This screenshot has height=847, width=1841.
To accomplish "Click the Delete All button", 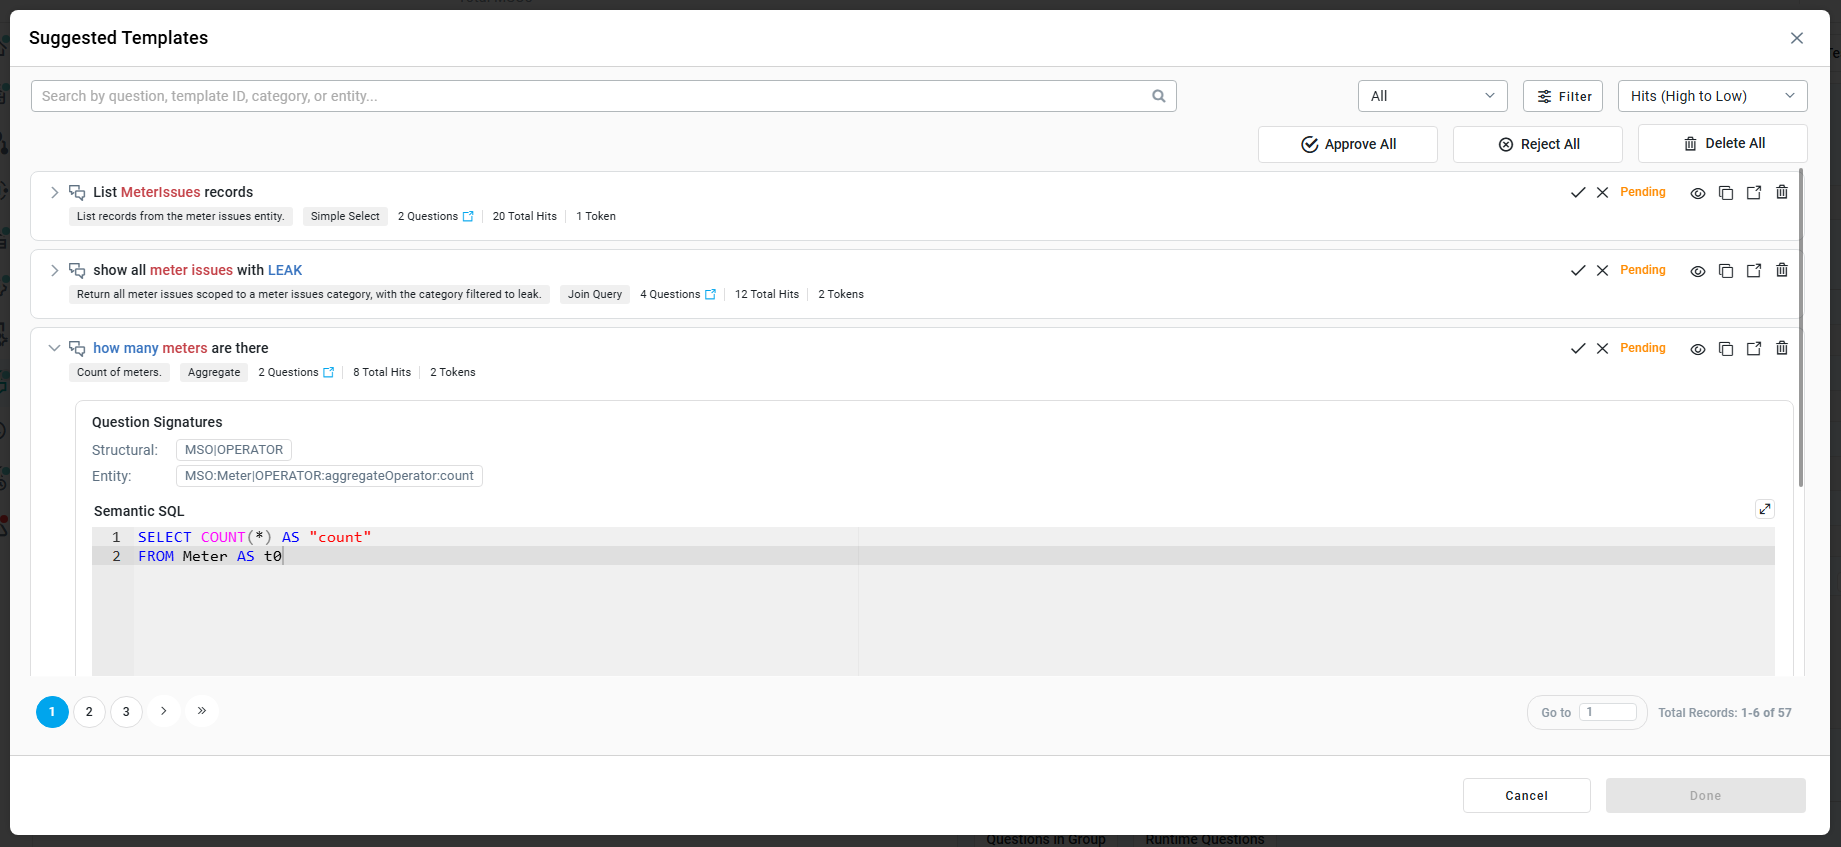I will 1723,143.
